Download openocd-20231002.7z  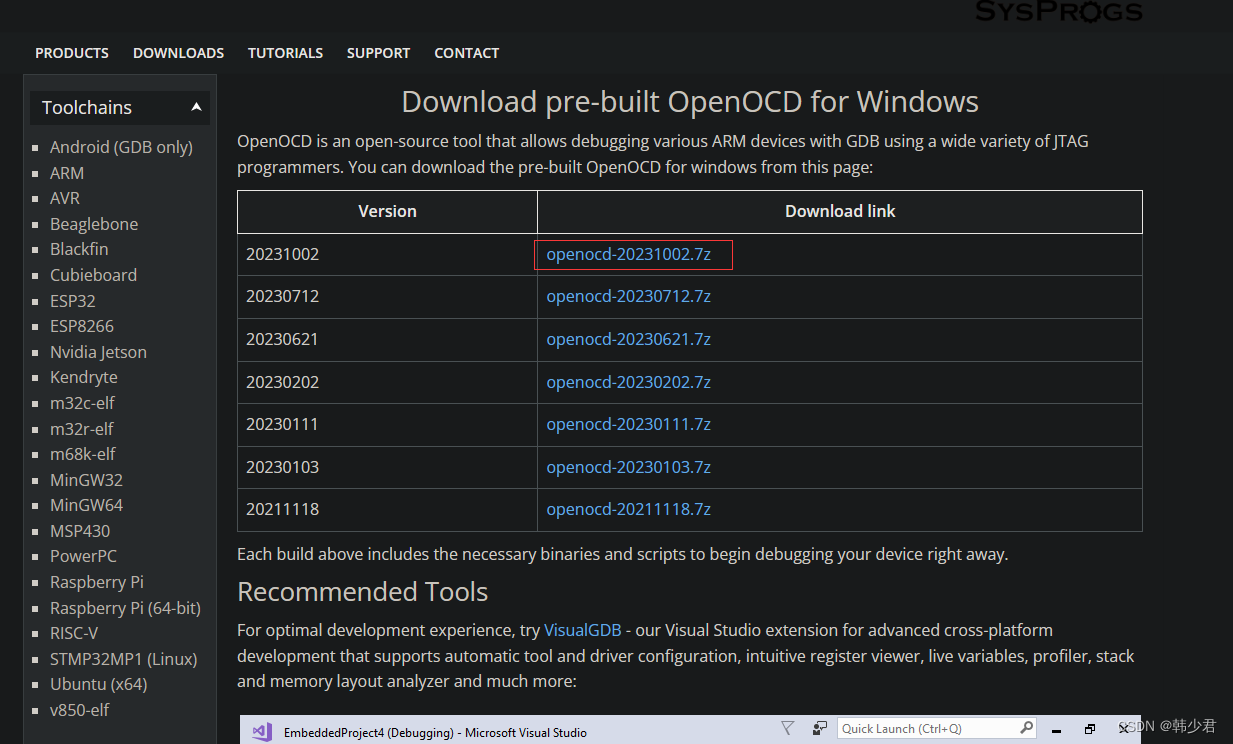tap(628, 254)
